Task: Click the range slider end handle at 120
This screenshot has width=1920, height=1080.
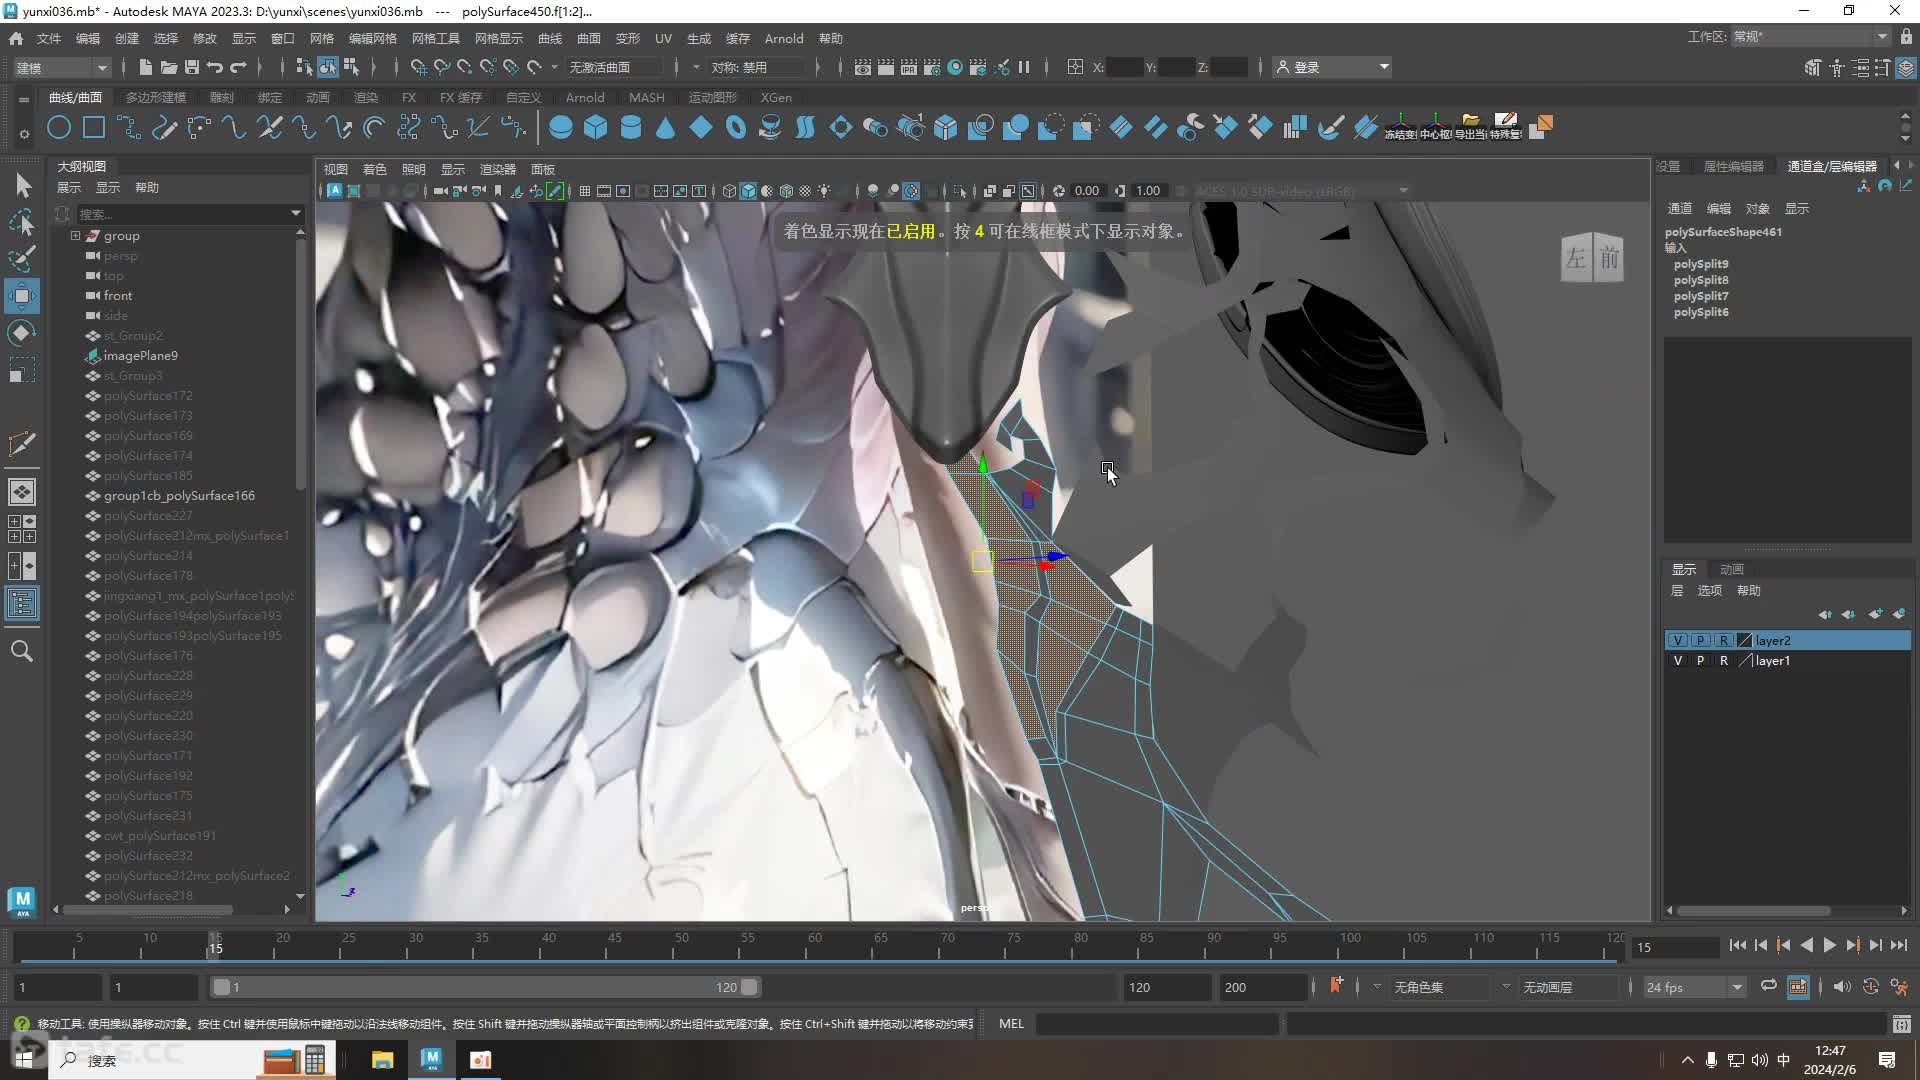Action: click(x=749, y=987)
